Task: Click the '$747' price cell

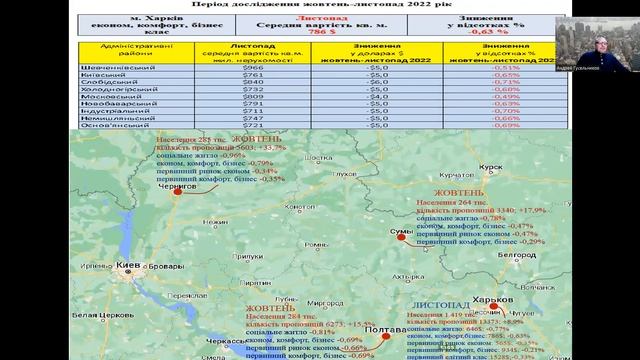Action: click(x=253, y=118)
